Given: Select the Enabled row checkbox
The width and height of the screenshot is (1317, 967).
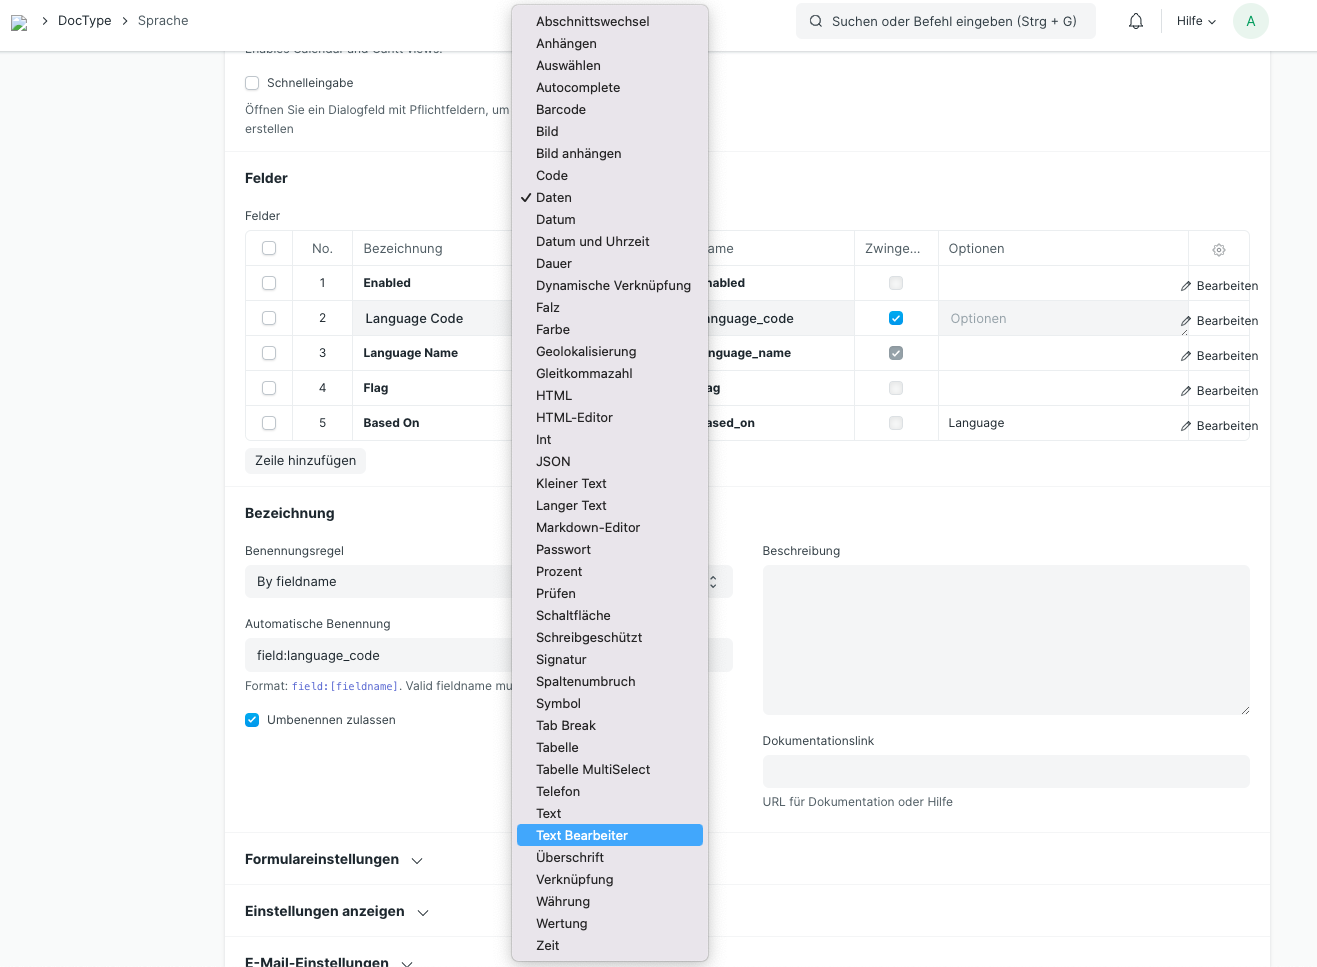Looking at the screenshot, I should point(269,283).
